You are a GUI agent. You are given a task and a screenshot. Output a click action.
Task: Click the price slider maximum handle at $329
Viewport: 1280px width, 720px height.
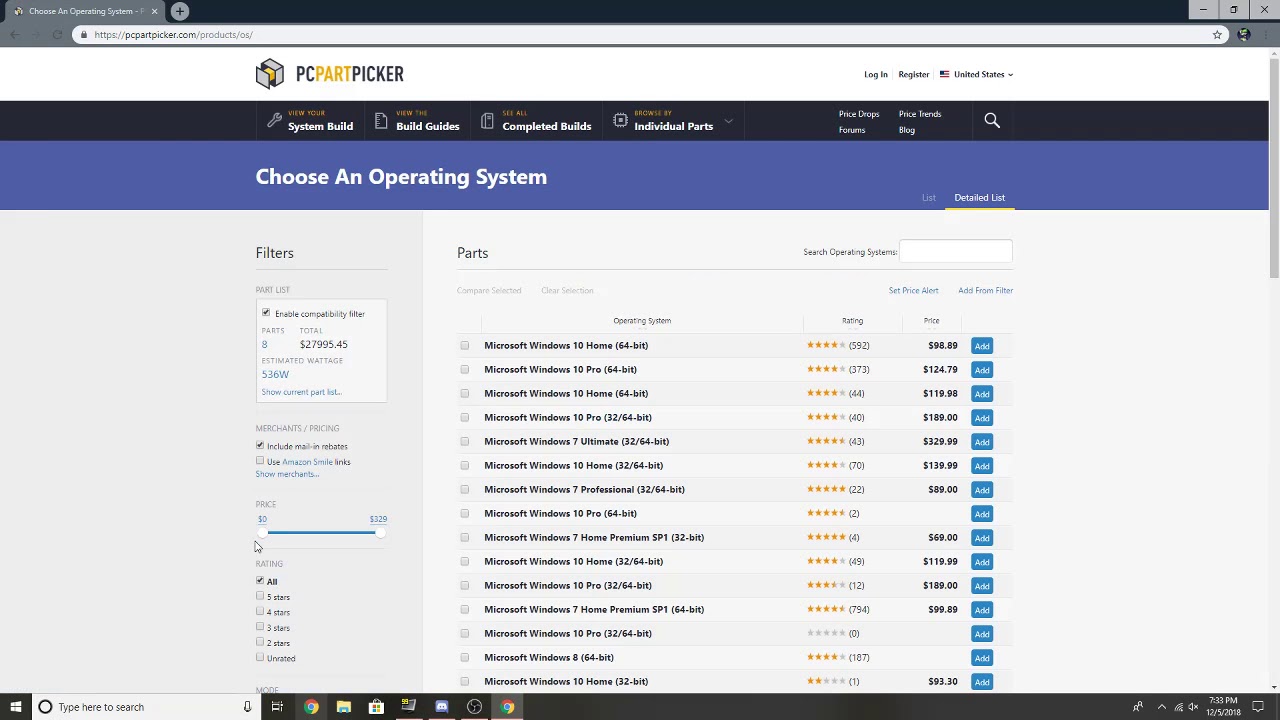(378, 532)
